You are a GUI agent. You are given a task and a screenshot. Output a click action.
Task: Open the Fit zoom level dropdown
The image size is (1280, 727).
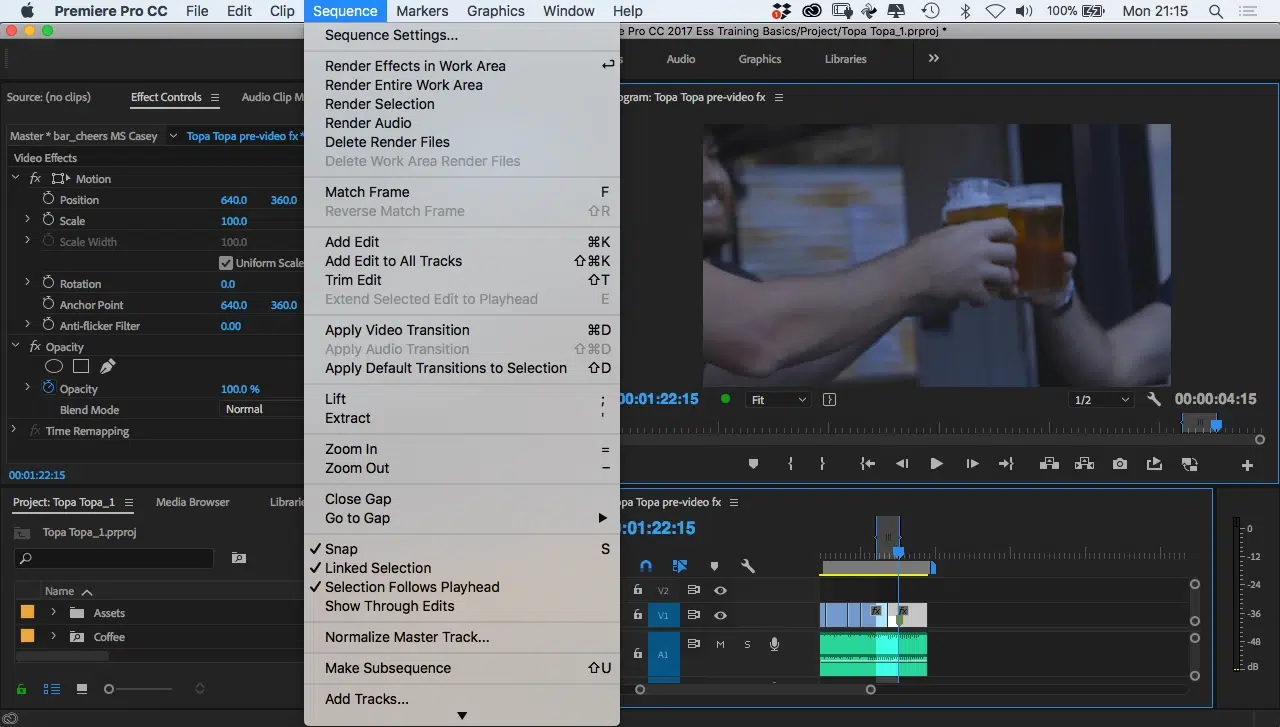(x=779, y=400)
